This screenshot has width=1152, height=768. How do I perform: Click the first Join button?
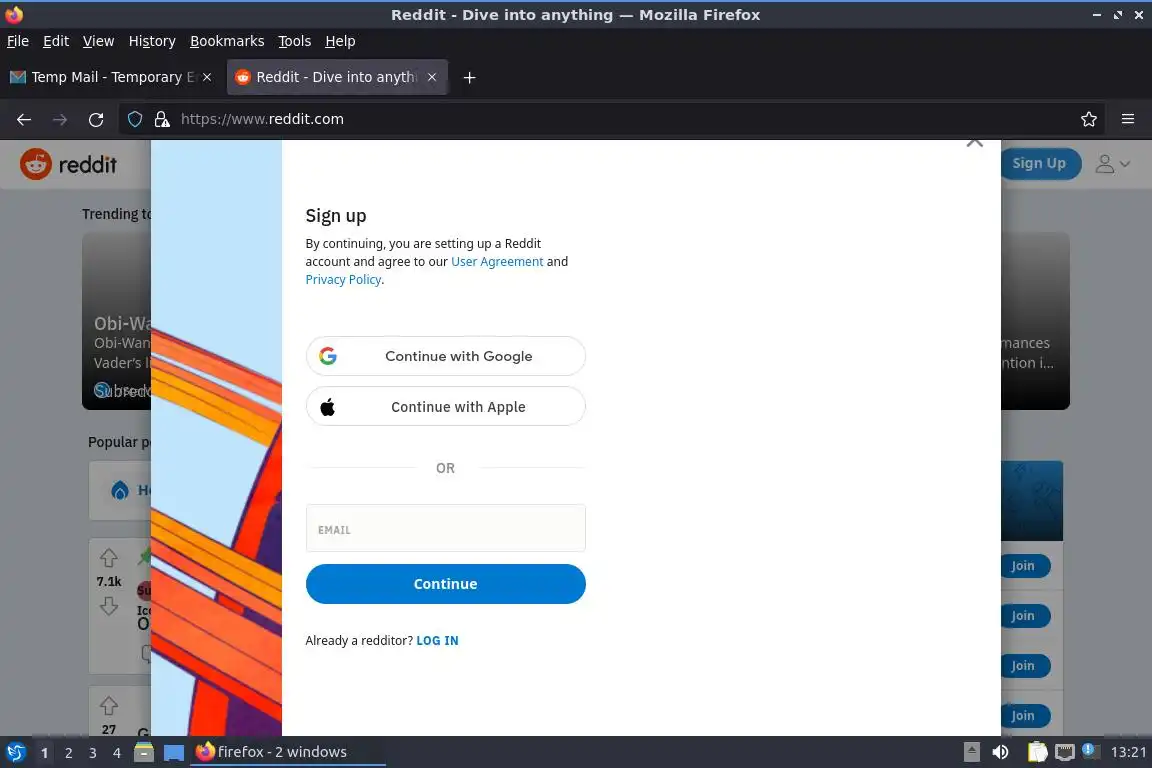click(1025, 566)
